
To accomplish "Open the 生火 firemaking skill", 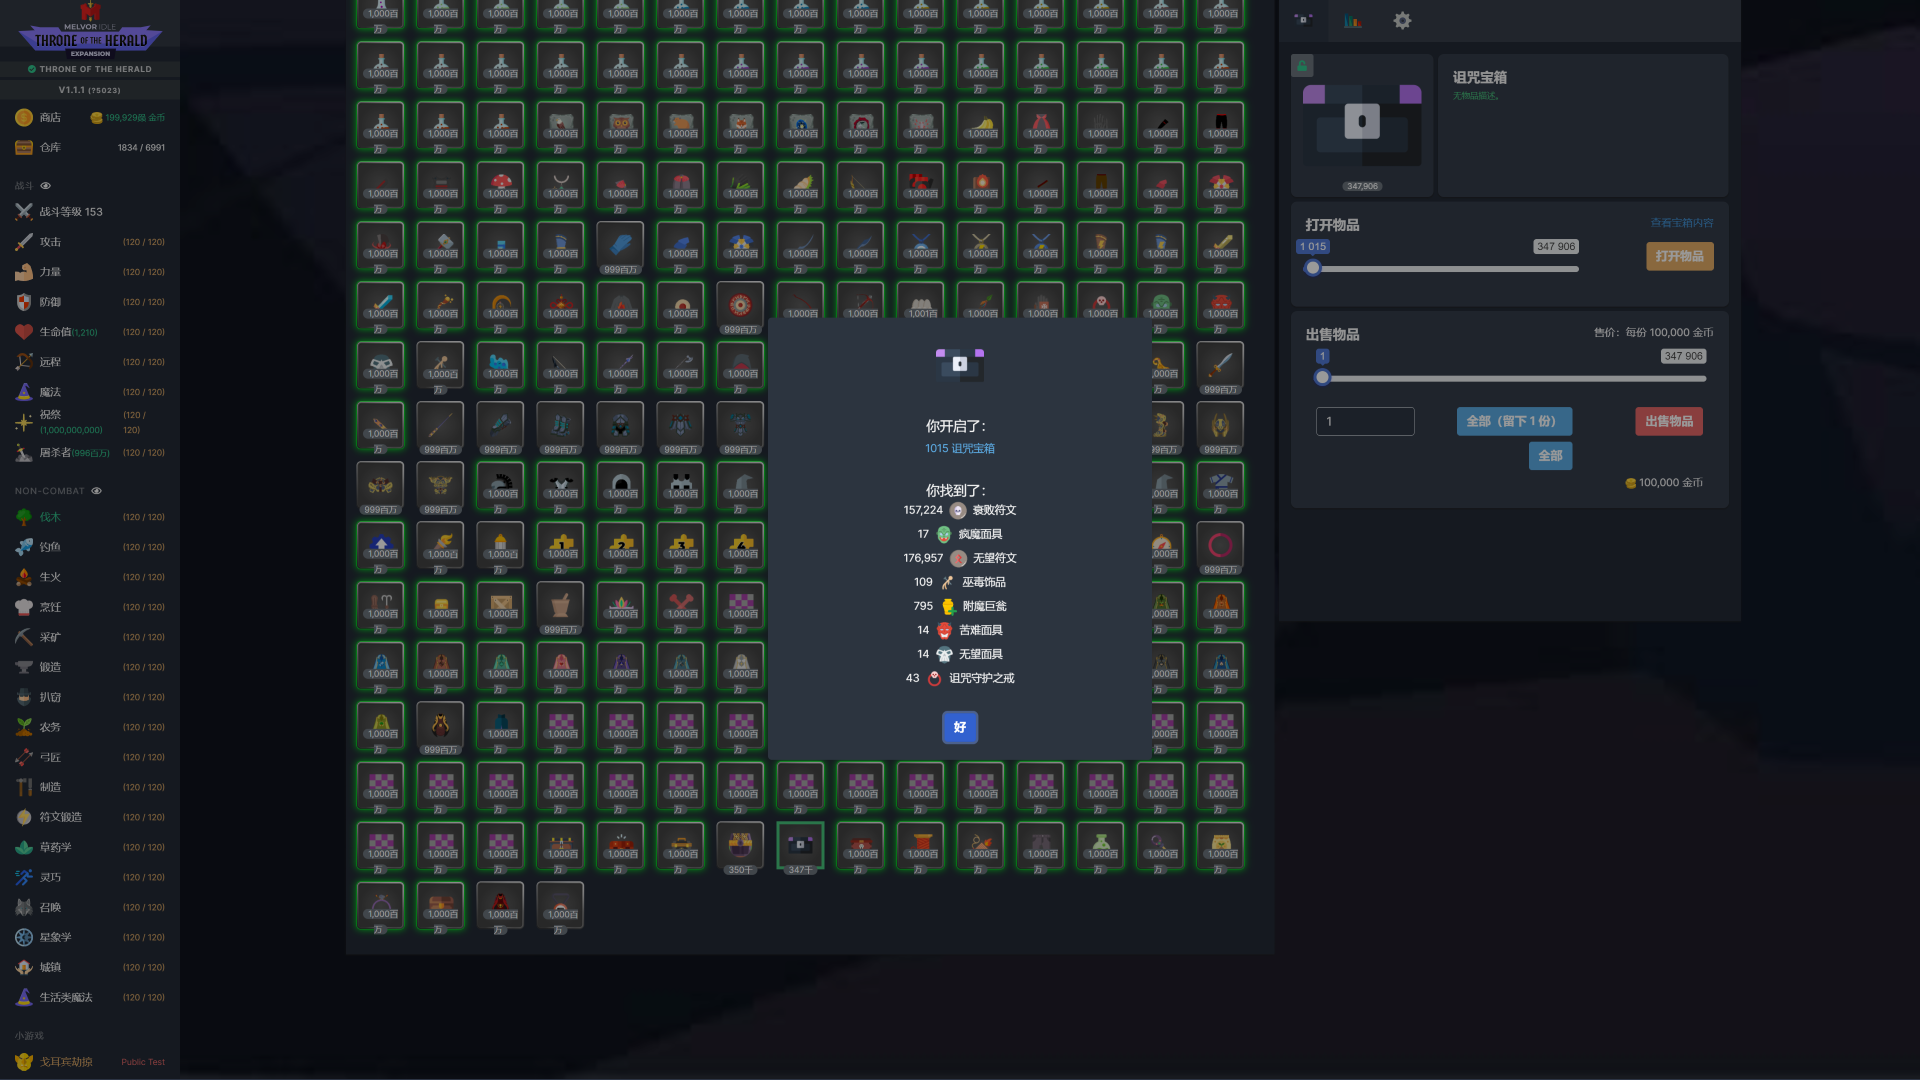I will click(x=90, y=577).
